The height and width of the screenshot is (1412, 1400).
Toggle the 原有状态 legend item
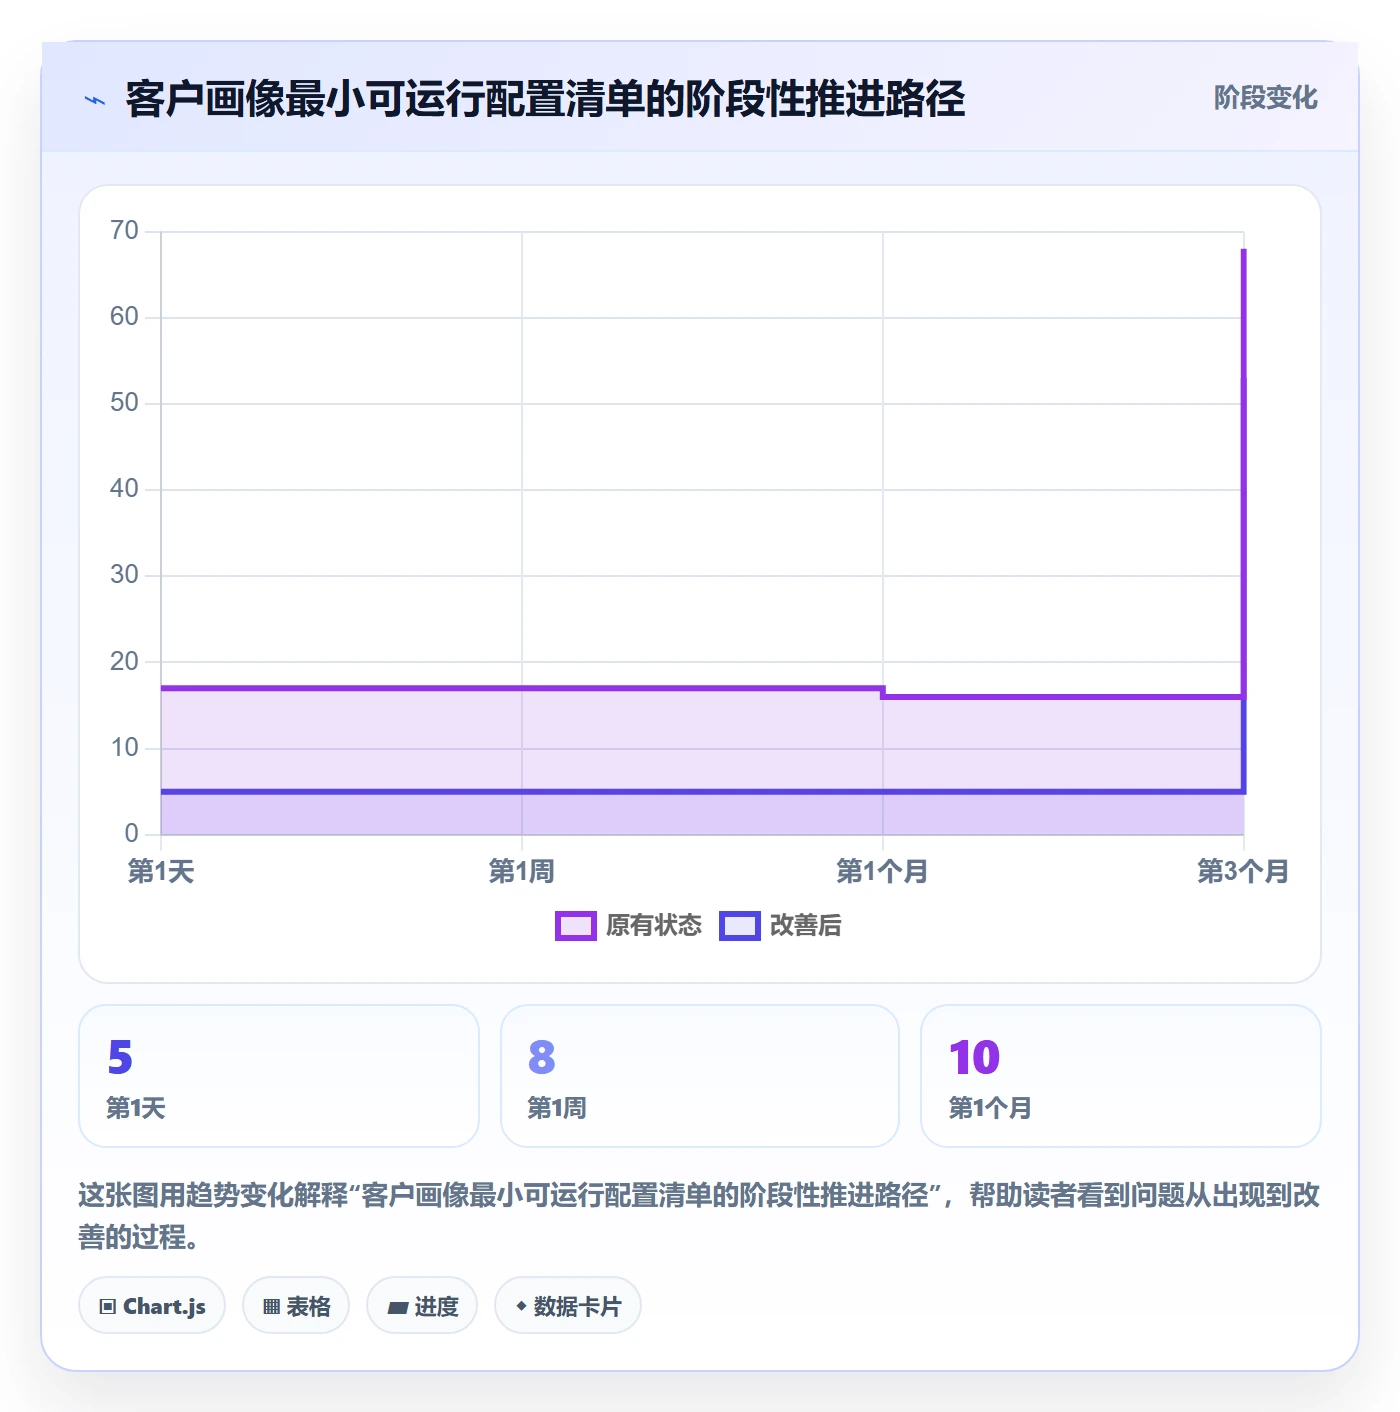coord(629,926)
